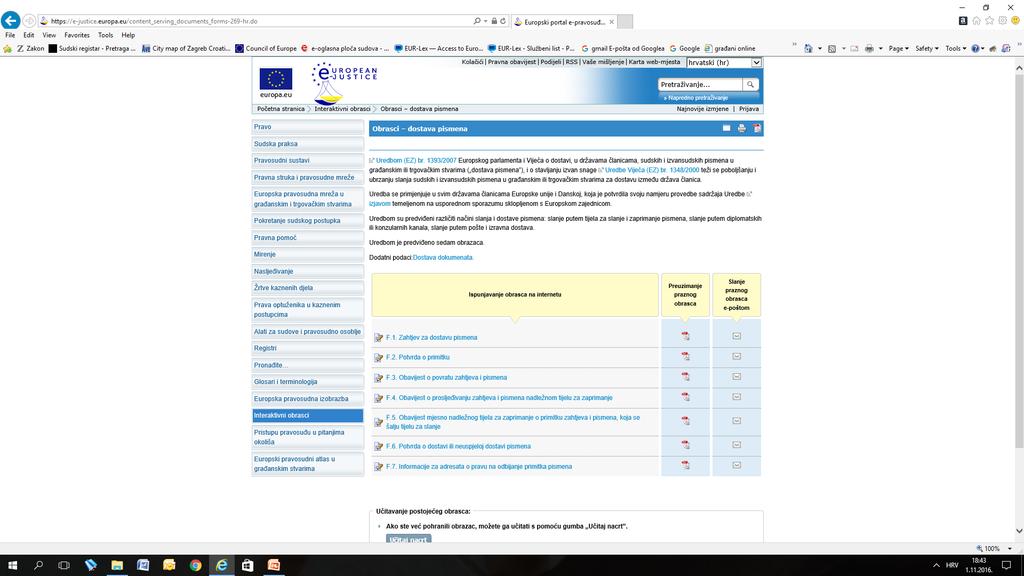Select Sudska praksa in sidebar
This screenshot has height=576, width=1024.
click(308, 144)
